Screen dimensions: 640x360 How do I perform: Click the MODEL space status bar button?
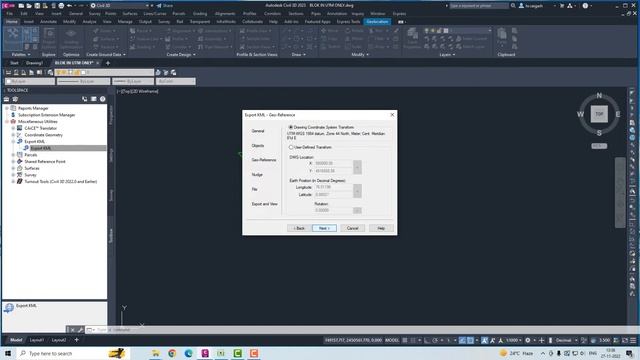click(392, 340)
